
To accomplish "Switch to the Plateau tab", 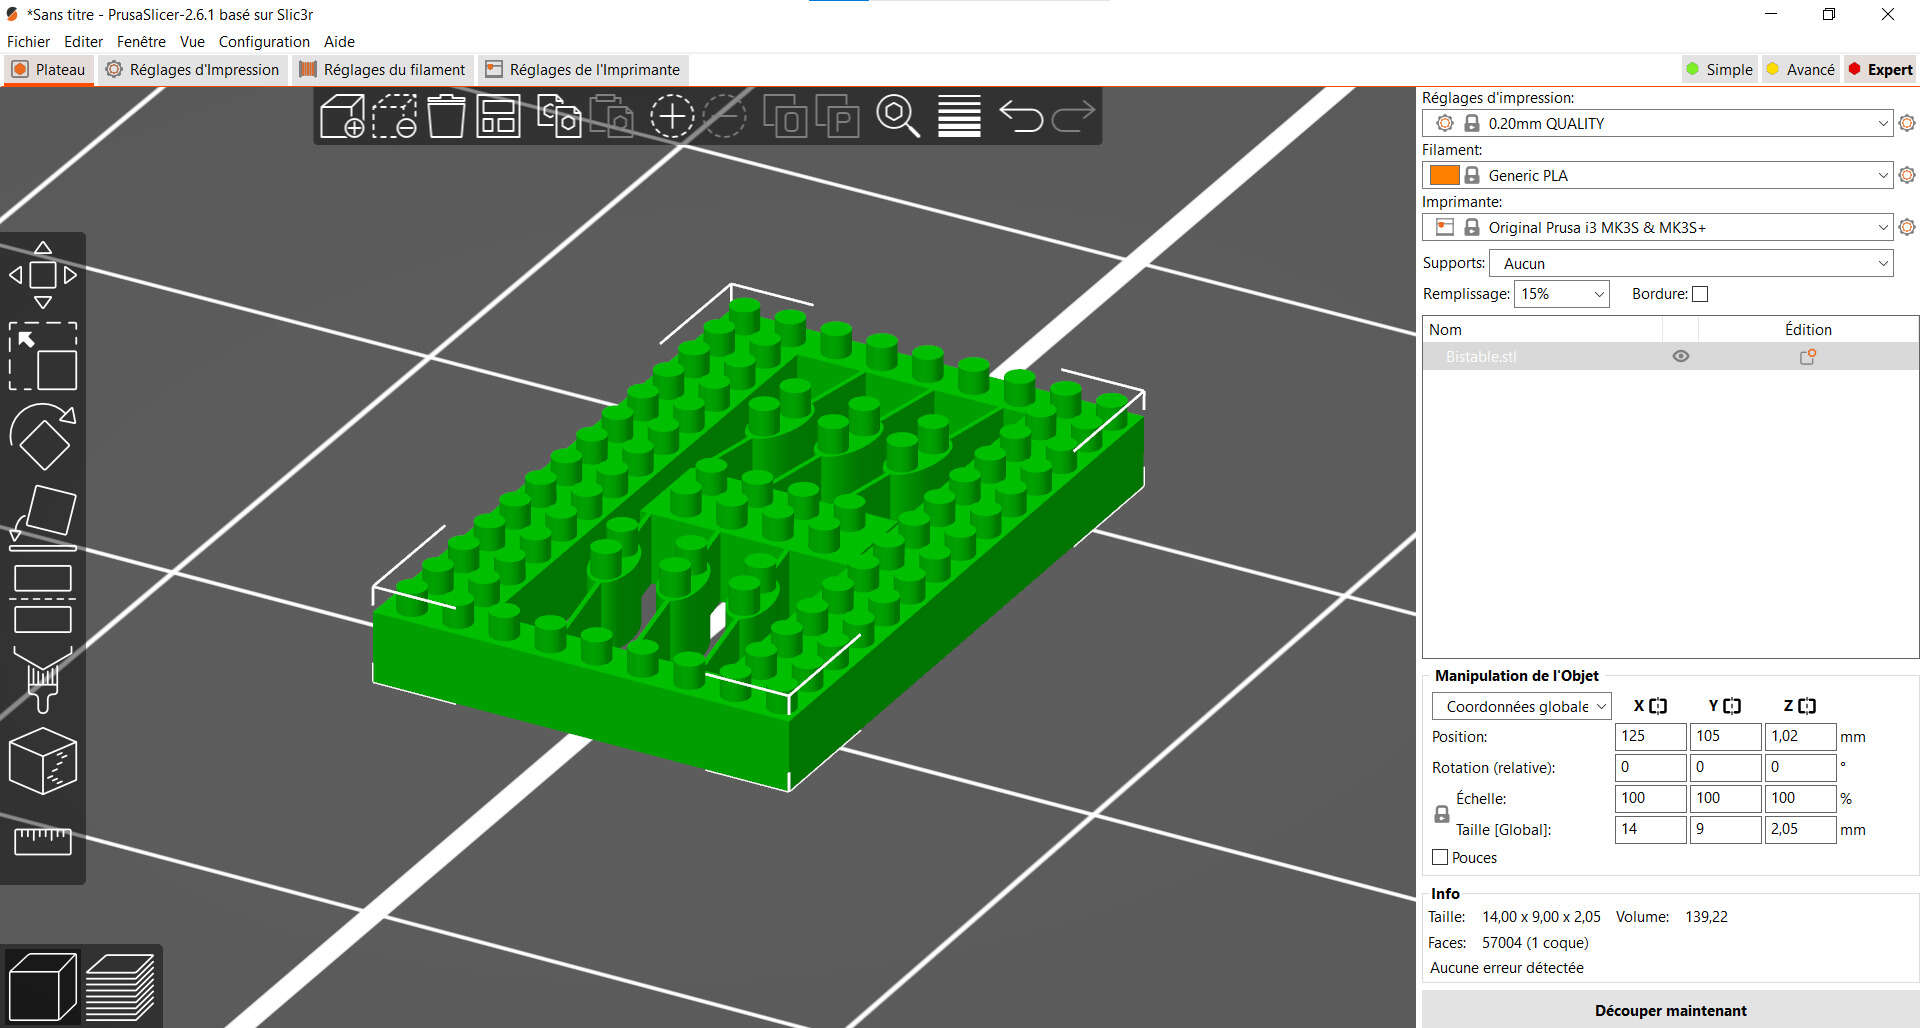I will 48,69.
